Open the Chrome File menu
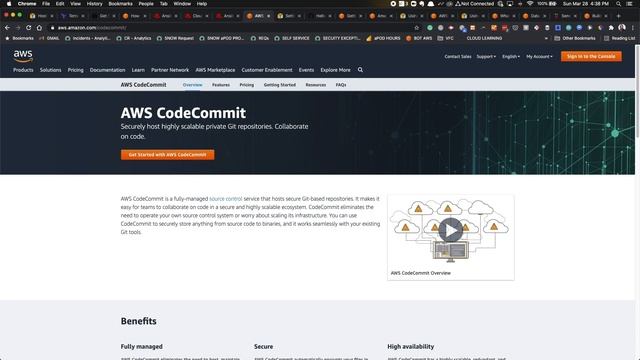 click(46, 4)
